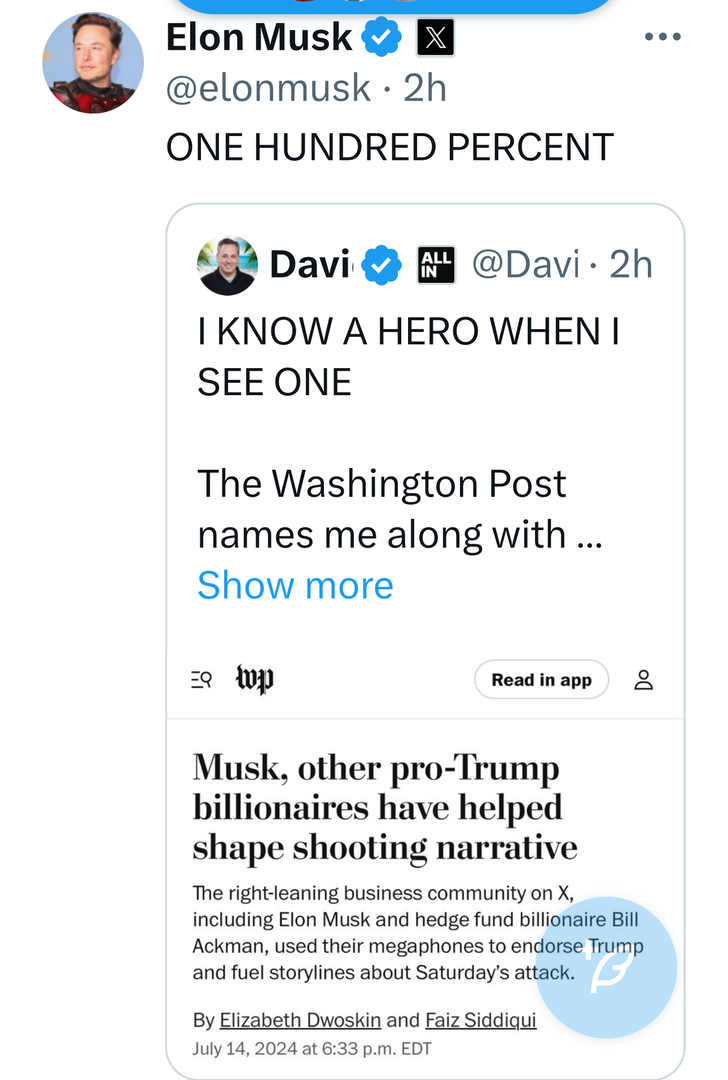Tap the floating compose post button
Viewport: 728px width, 1080px height.
coord(606,968)
